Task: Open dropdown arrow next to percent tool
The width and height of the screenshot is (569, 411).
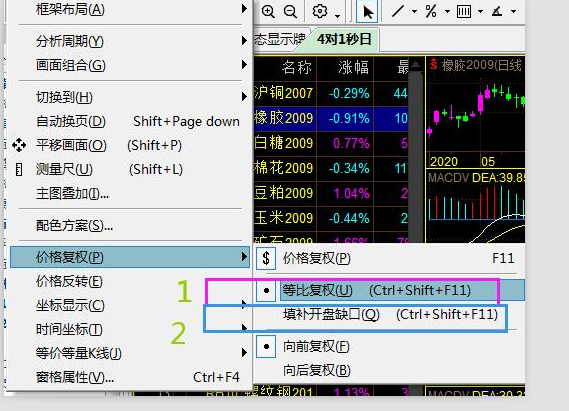Action: tap(447, 12)
